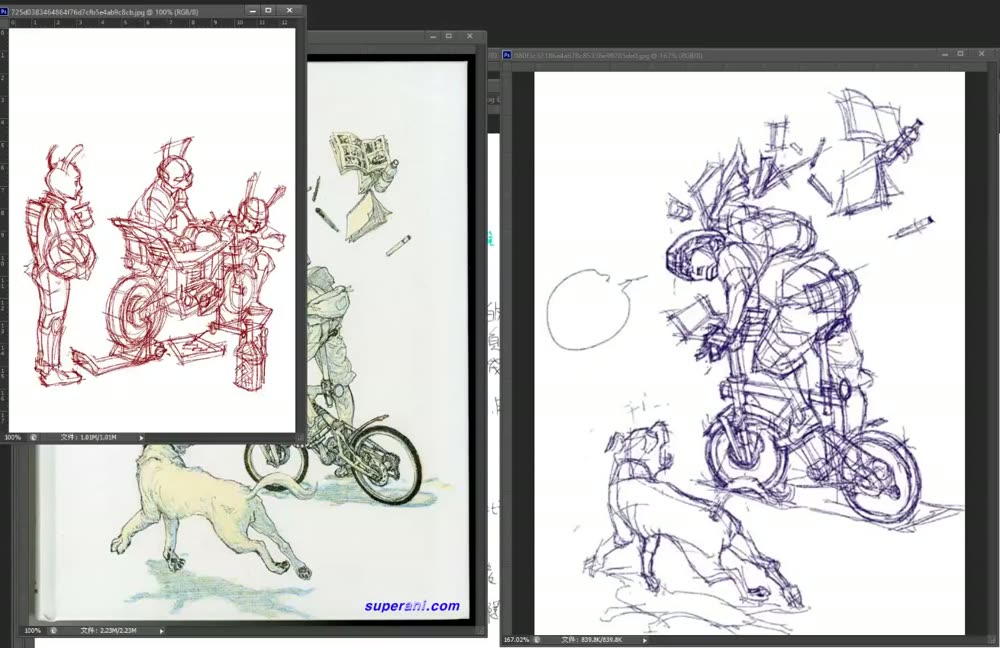Image resolution: width=1000 pixels, height=648 pixels.
Task: Click vertical ruler of red sketch window
Action: point(3,230)
